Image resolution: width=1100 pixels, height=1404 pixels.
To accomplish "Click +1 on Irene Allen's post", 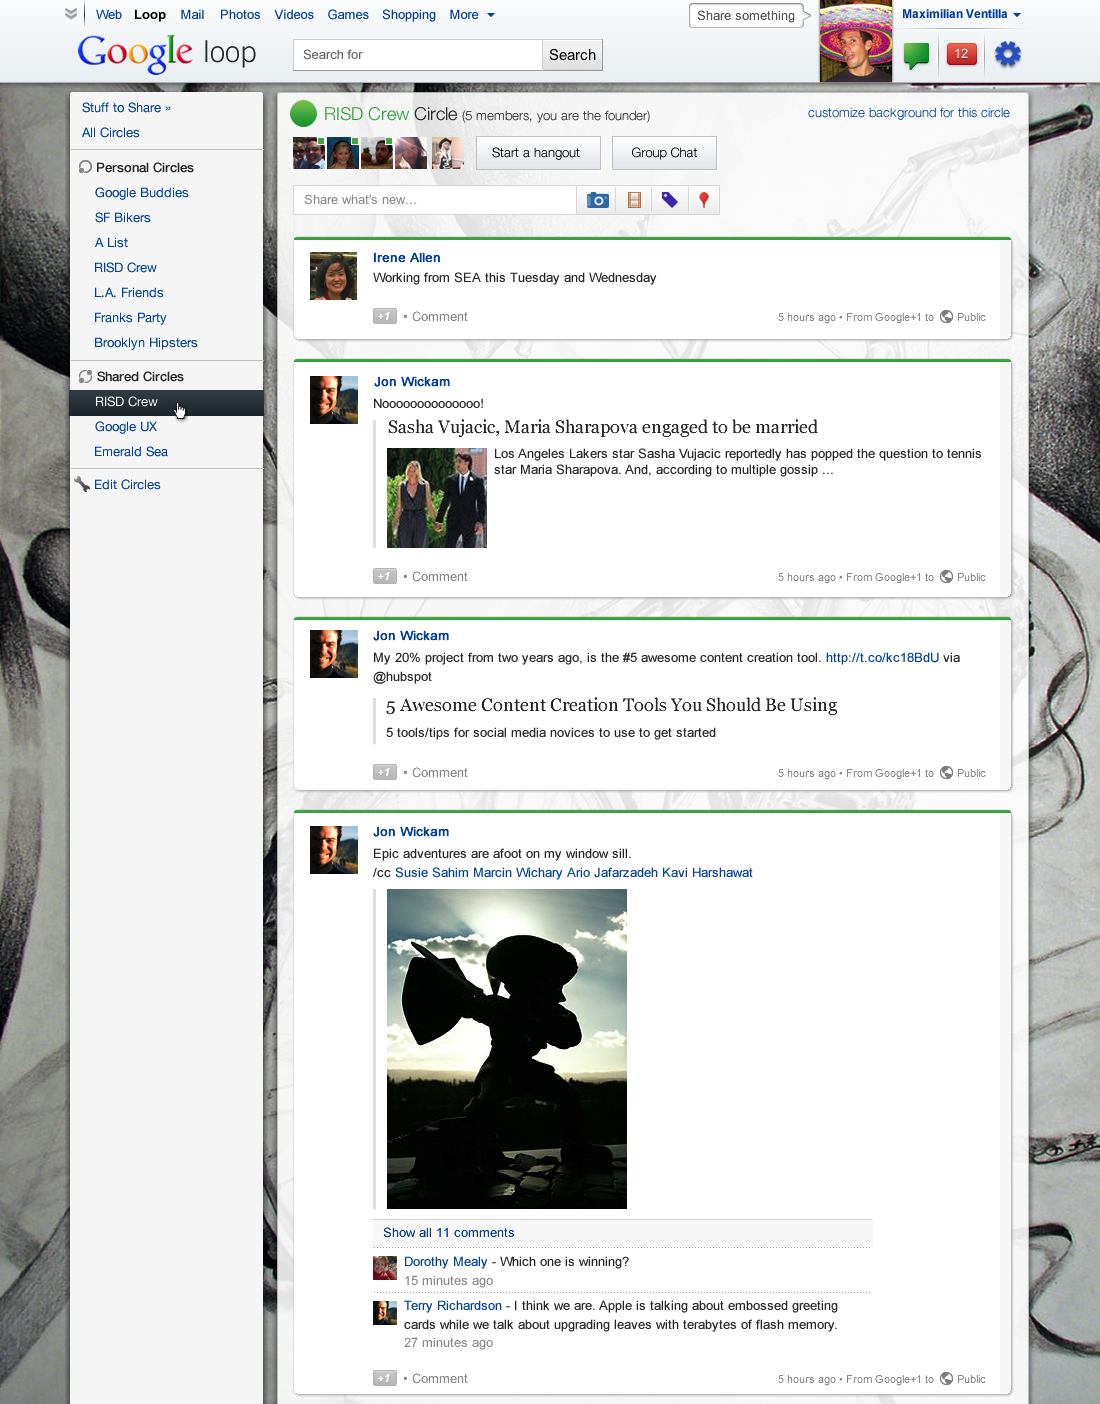I will [x=385, y=316].
